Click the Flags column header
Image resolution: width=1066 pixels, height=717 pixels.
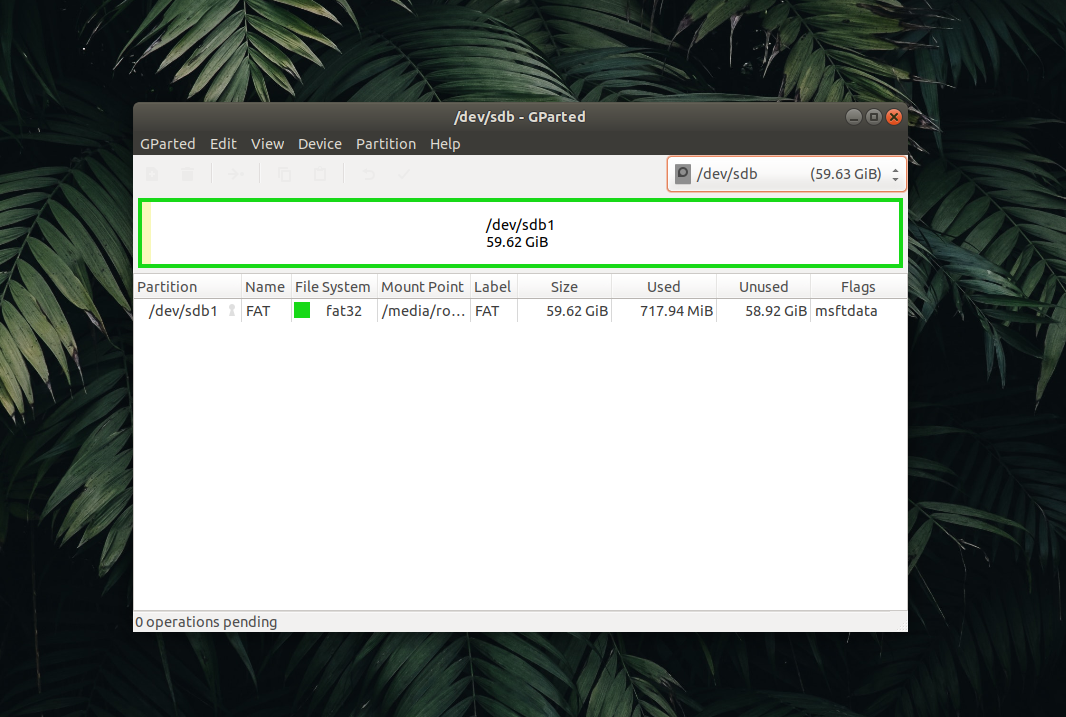[x=858, y=287]
